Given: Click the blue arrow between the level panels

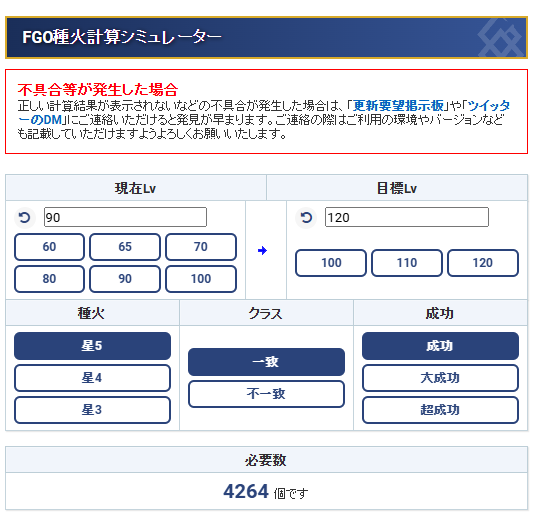Looking at the screenshot, I should click(262, 251).
